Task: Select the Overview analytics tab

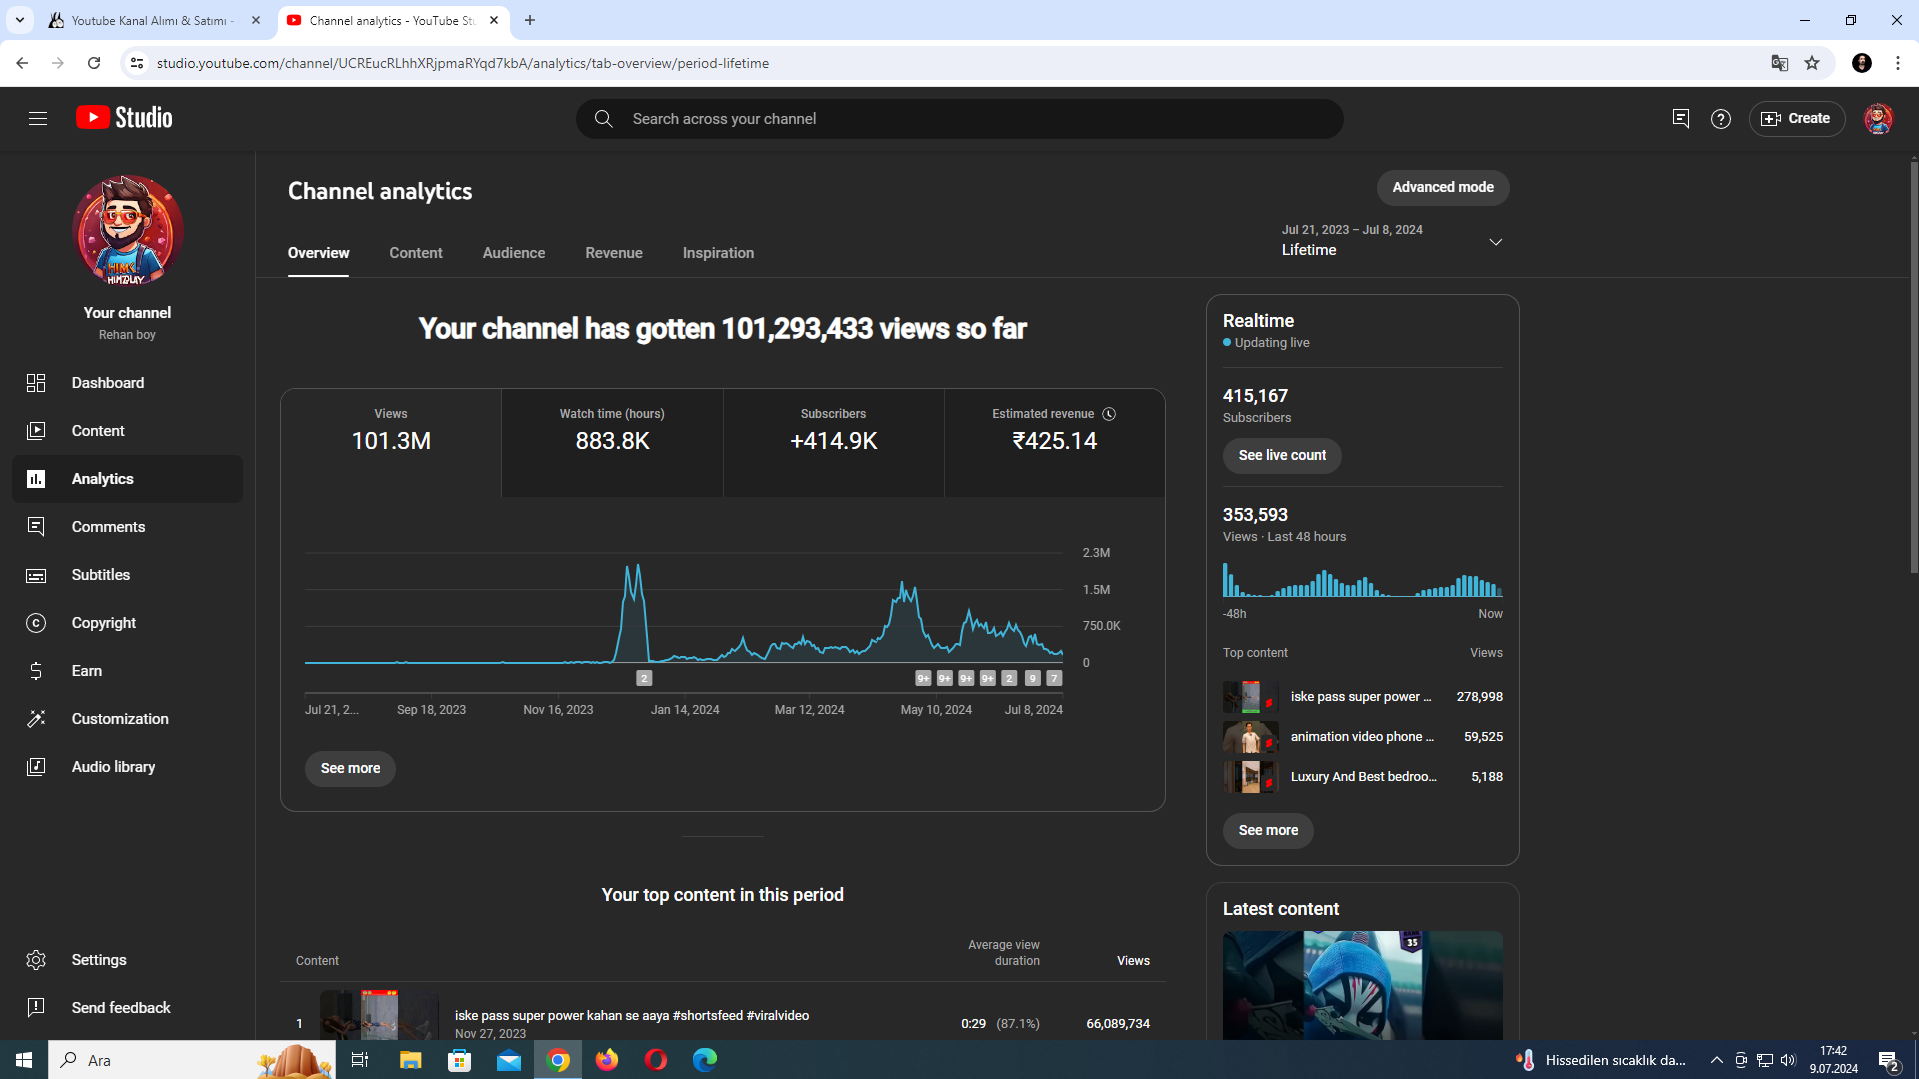Action: pyautogui.click(x=319, y=253)
